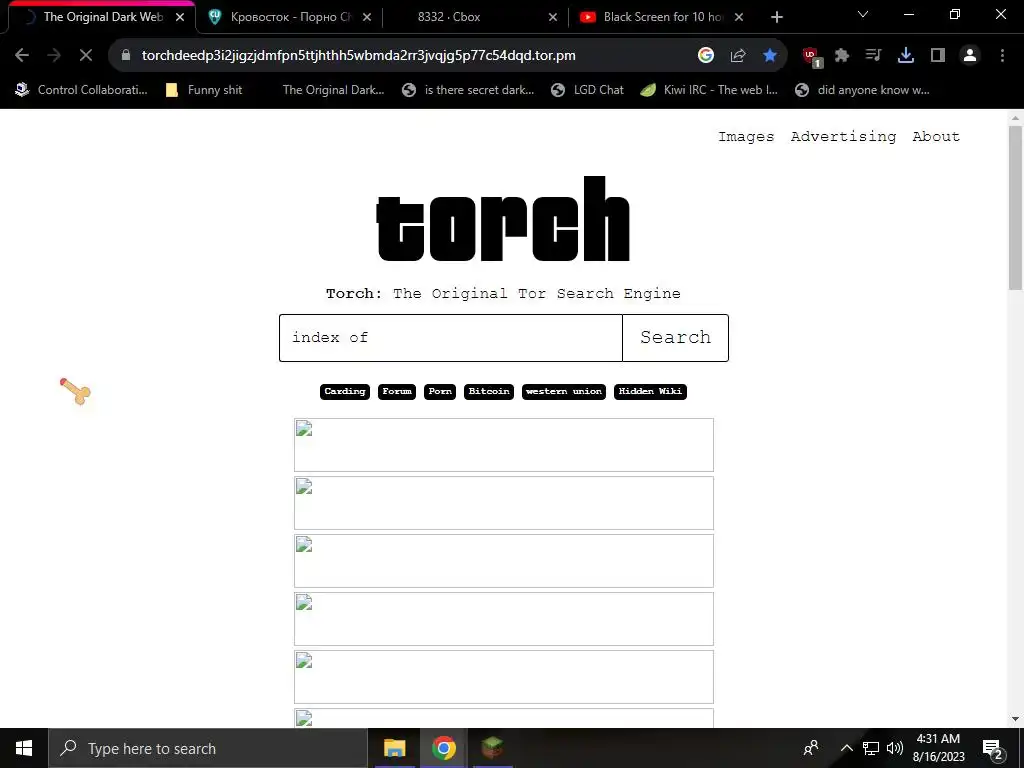Open the uBlock Origin extension icon
The image size is (1024, 768).
click(x=812, y=57)
